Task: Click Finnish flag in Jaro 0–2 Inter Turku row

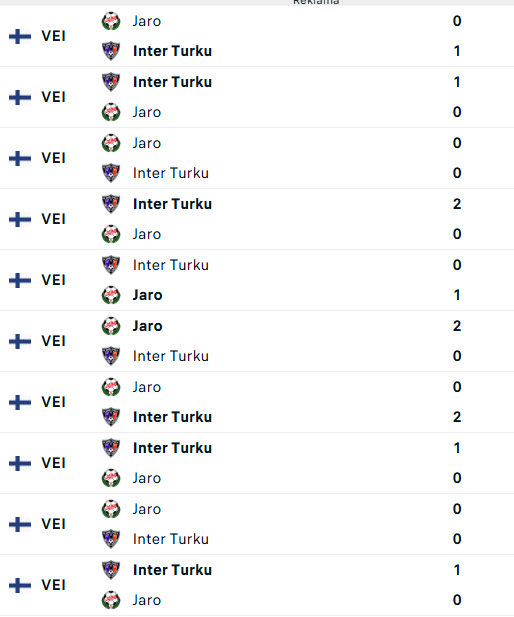Action: pyautogui.click(x=20, y=403)
